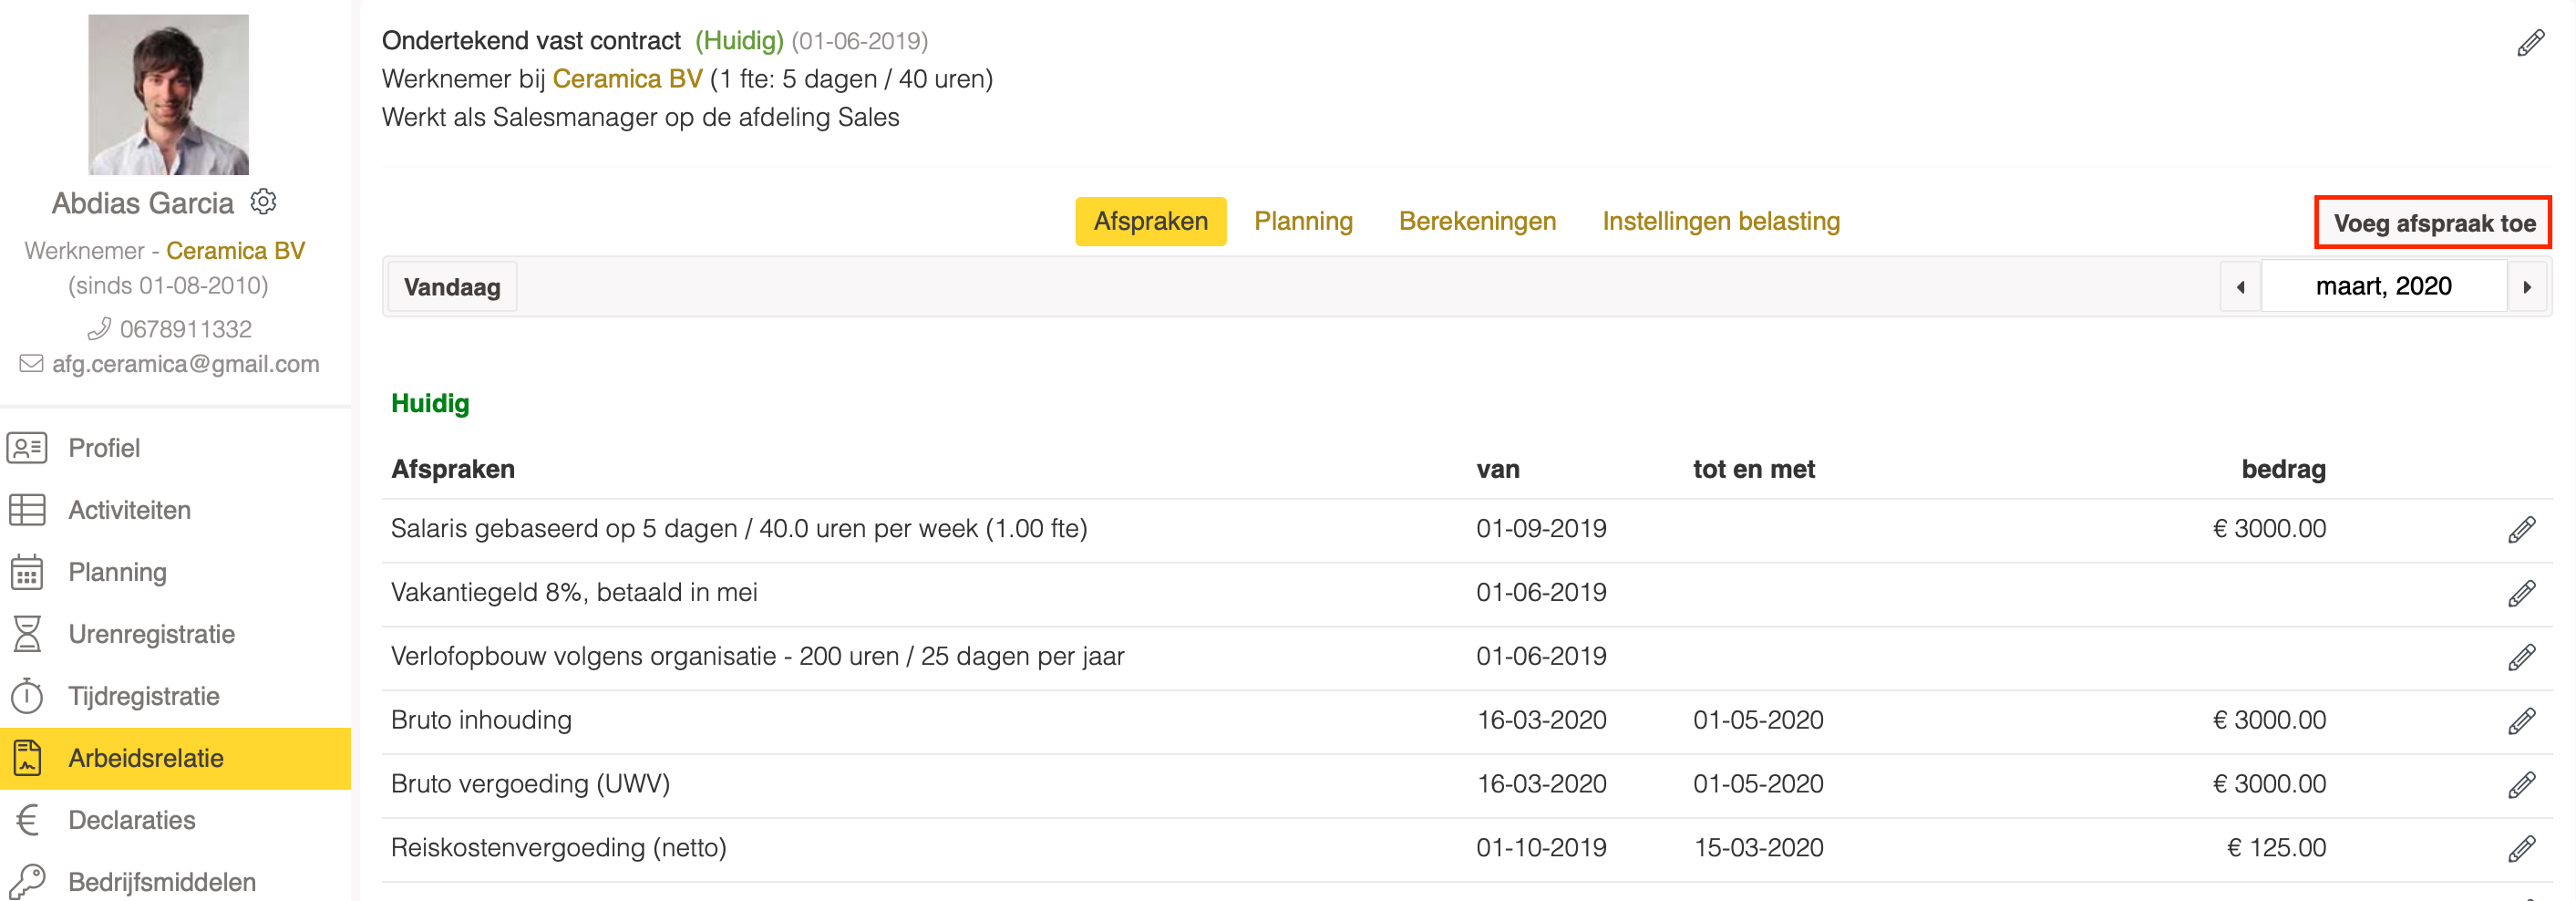2576x901 pixels.
Task: Click the € 125.00 amount
Action: coord(2276,848)
